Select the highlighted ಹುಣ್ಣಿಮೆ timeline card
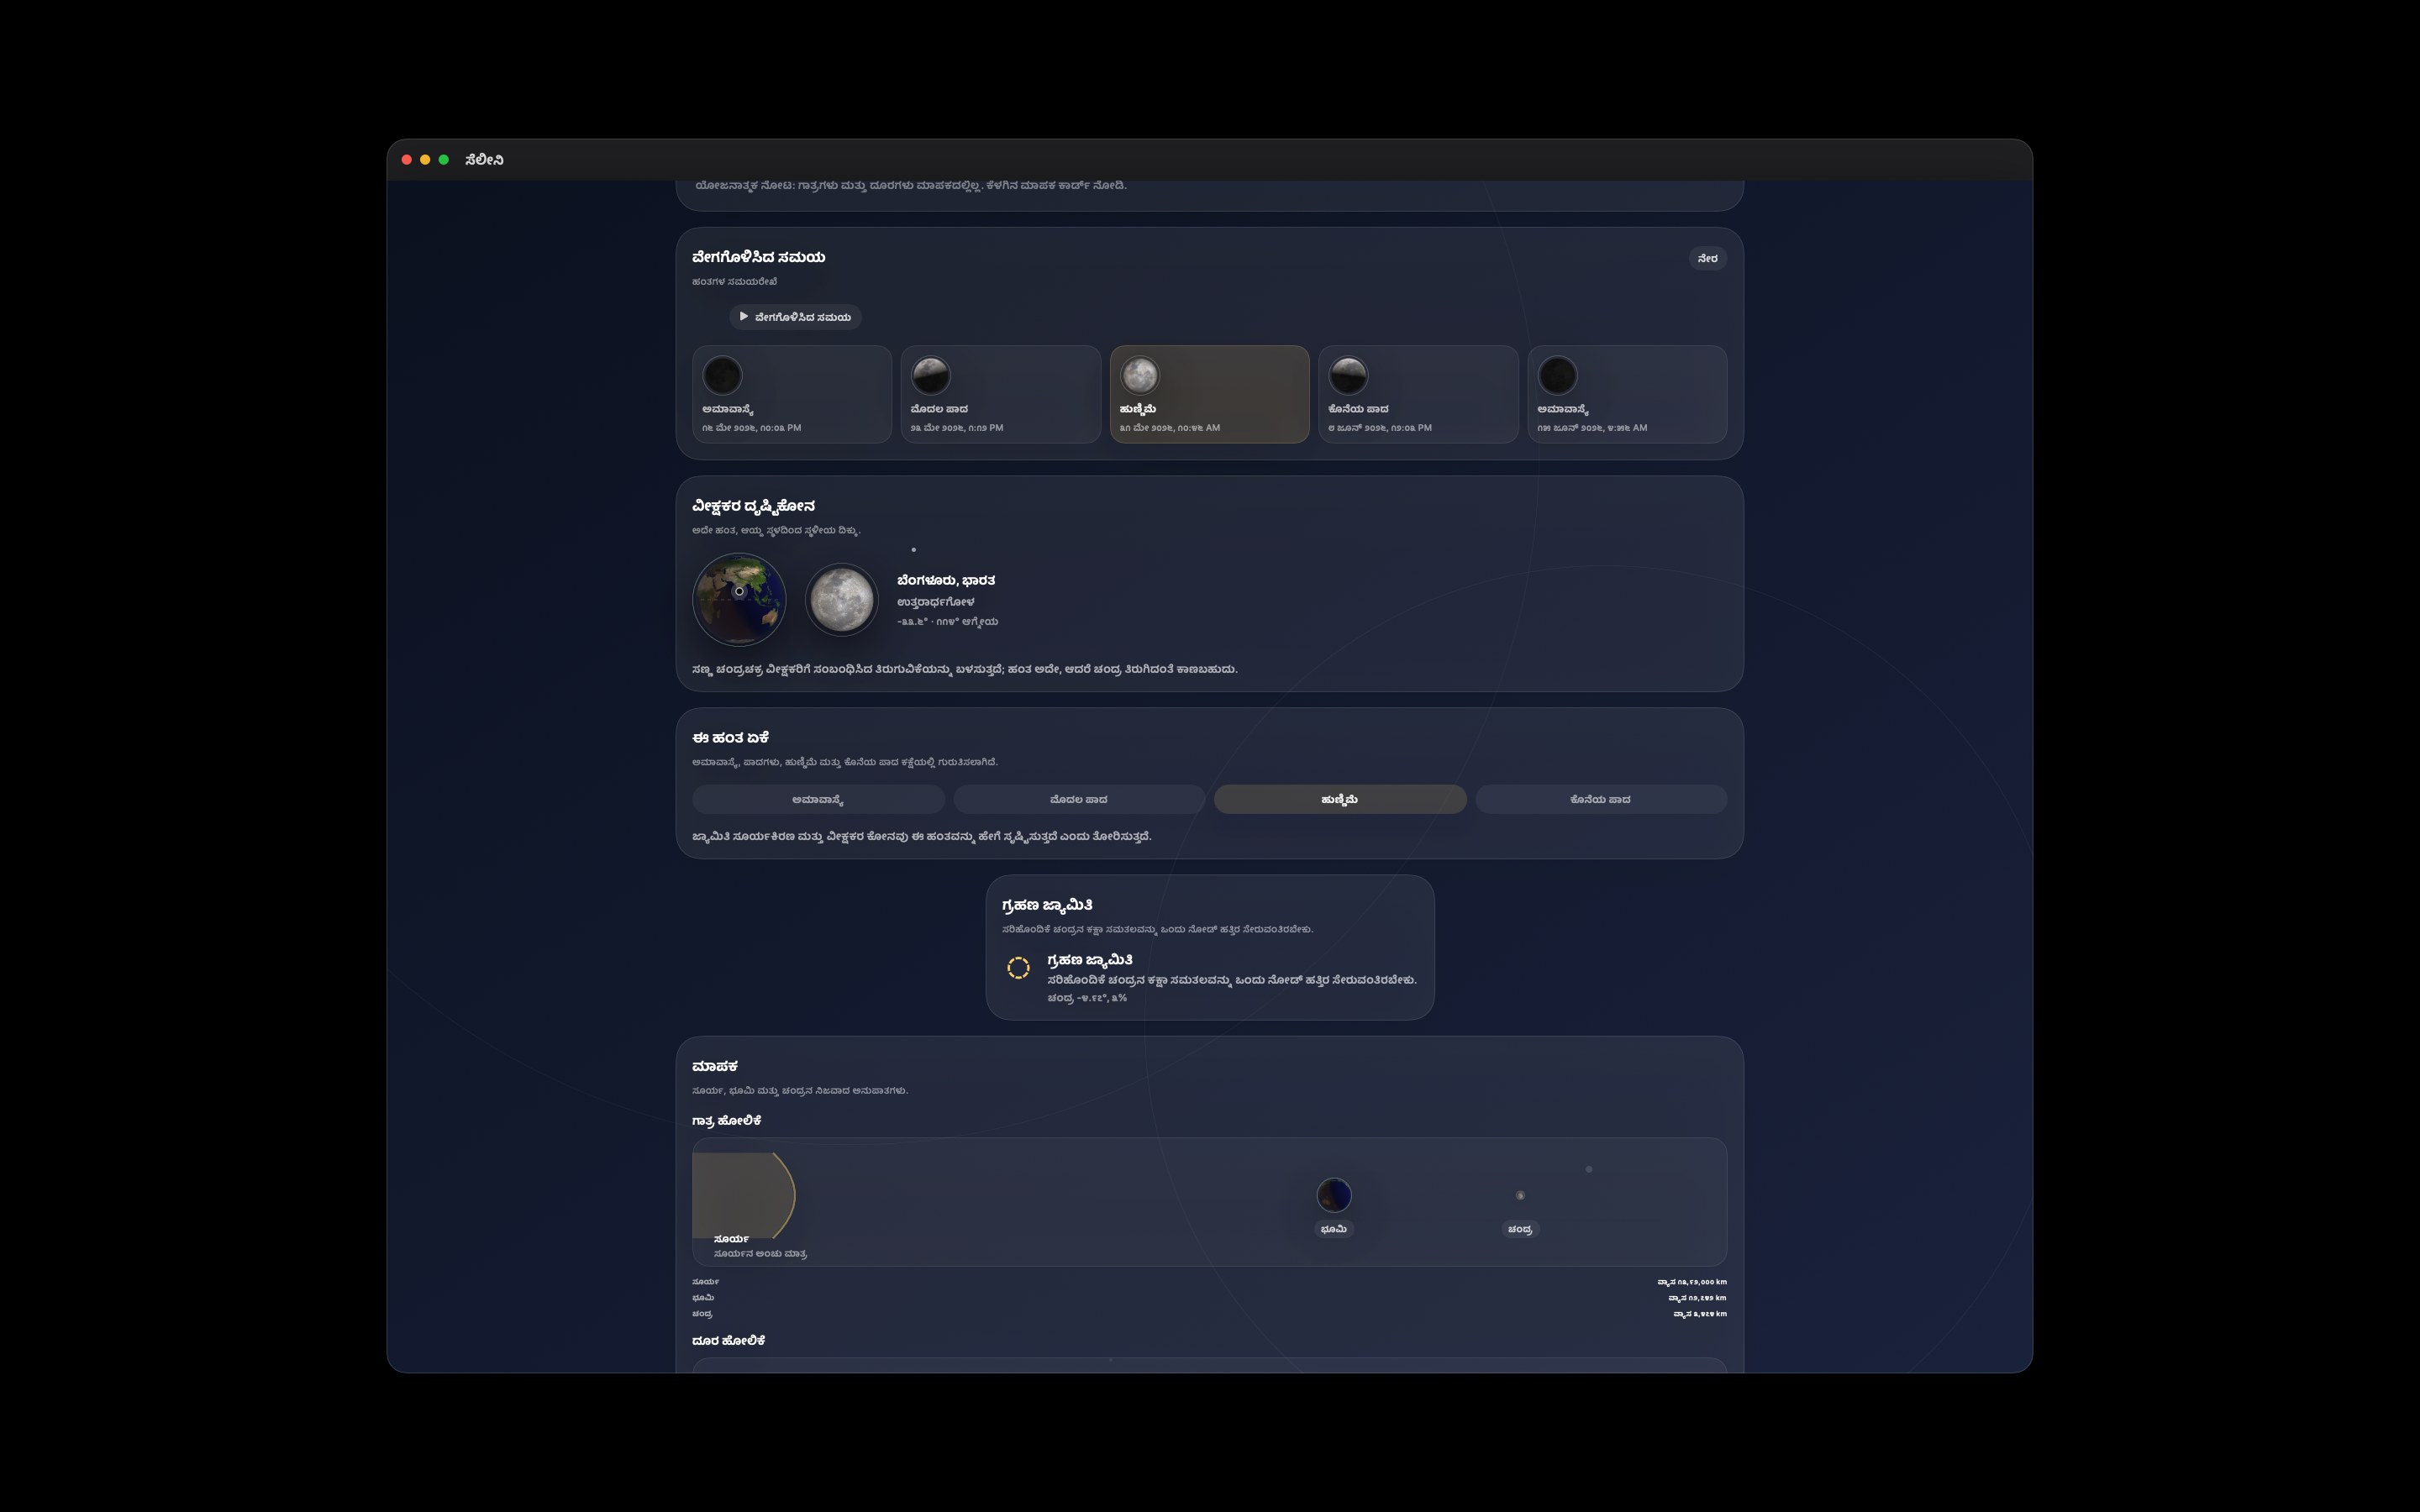Screen dimensions: 2420x1512 point(1209,394)
